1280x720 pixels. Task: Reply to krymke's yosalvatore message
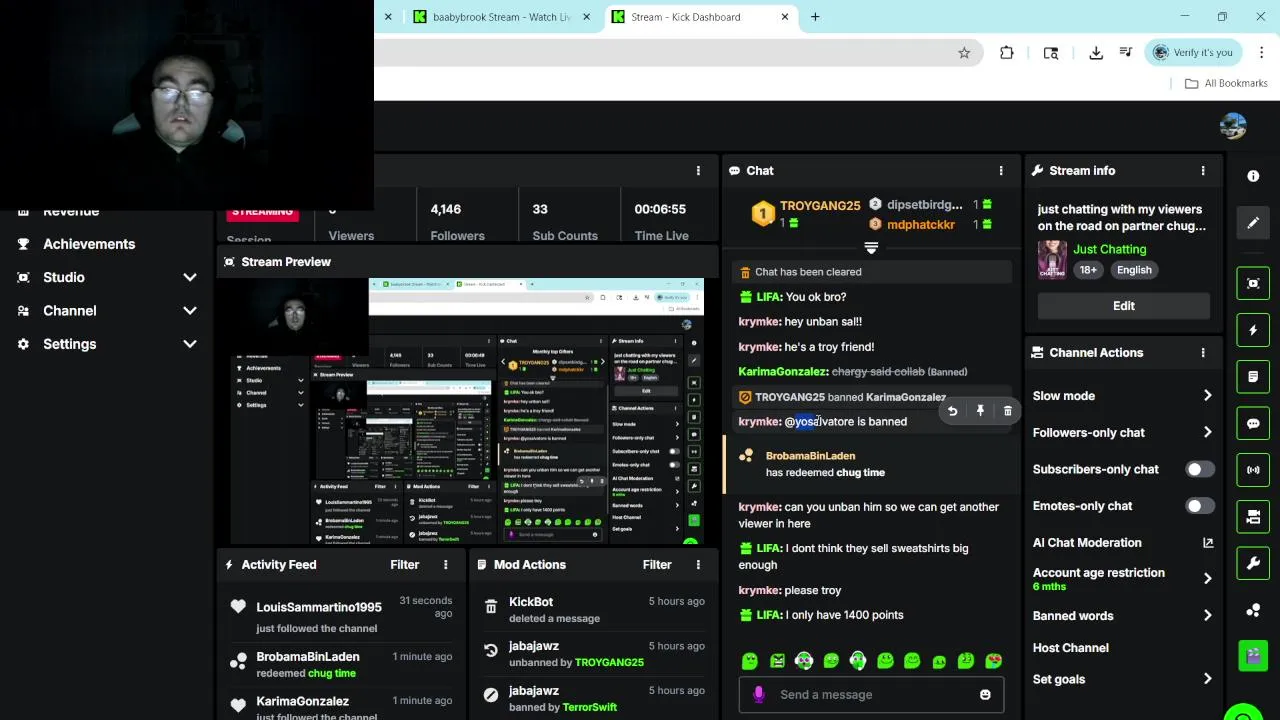952,411
